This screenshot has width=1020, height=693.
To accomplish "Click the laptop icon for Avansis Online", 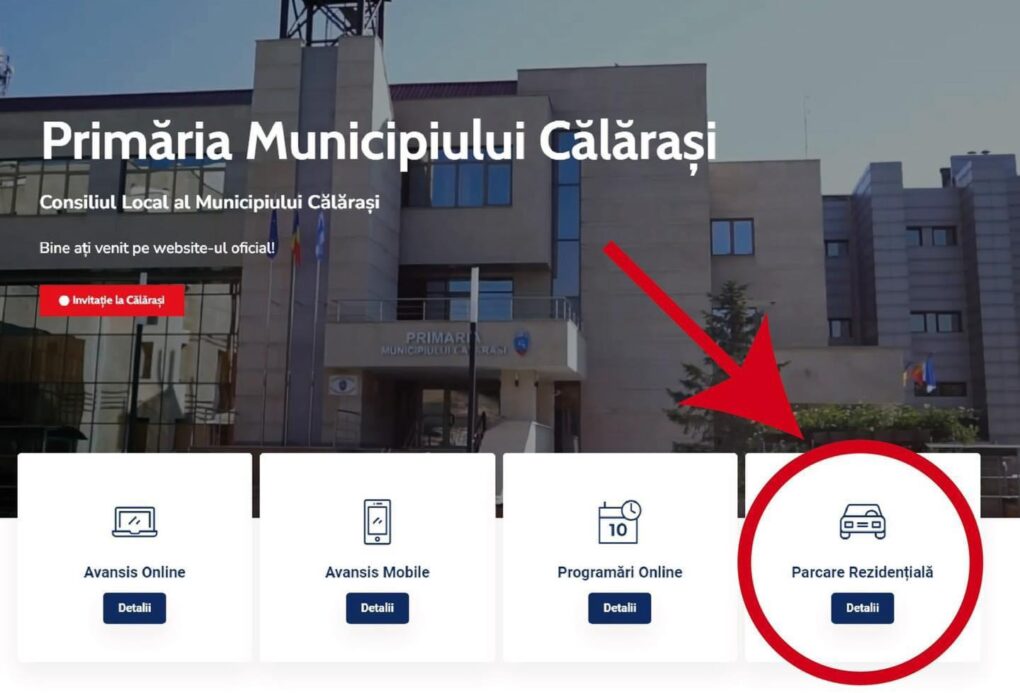I will 135,522.
